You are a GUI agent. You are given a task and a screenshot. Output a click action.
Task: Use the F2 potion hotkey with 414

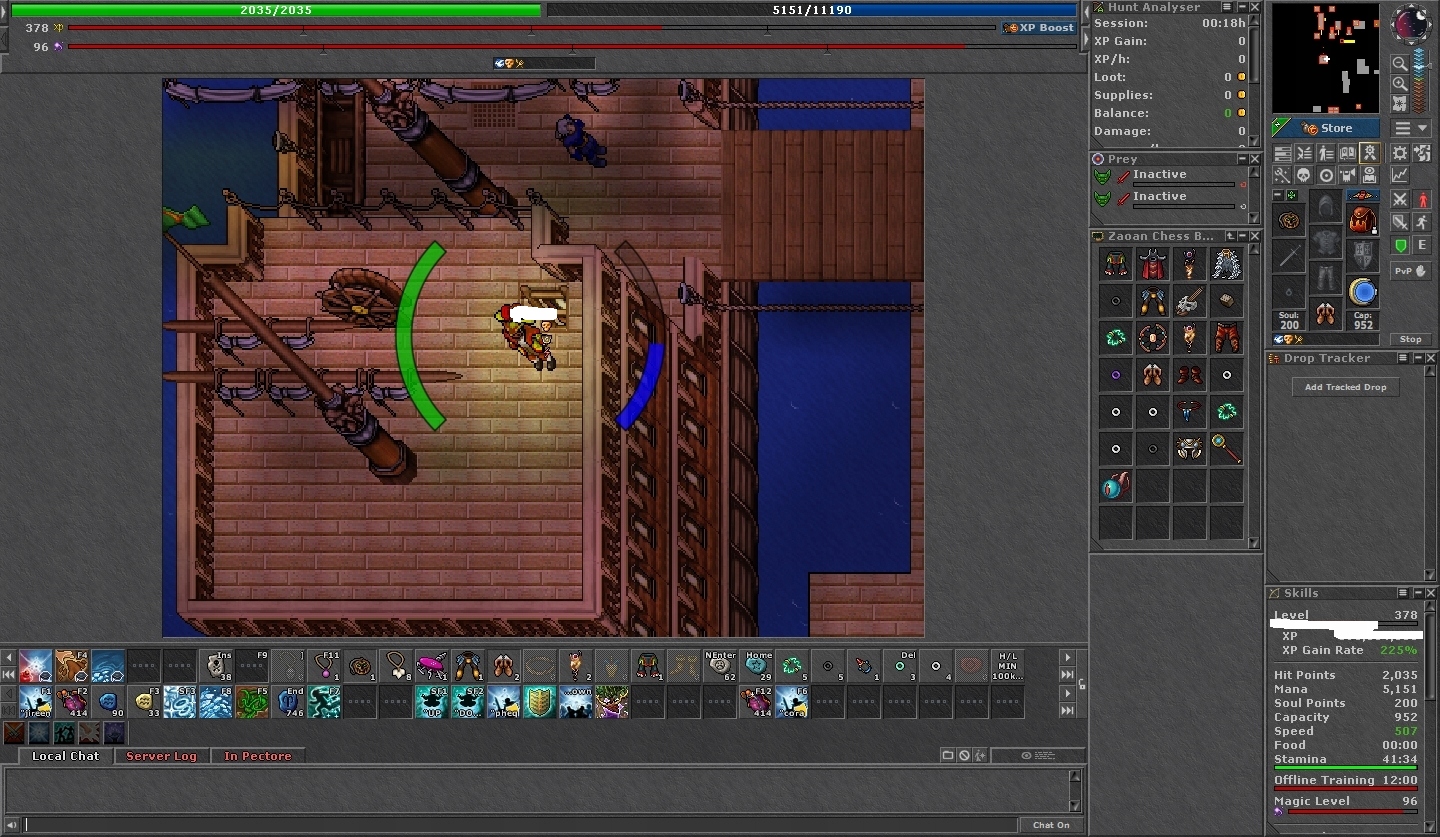[x=74, y=700]
